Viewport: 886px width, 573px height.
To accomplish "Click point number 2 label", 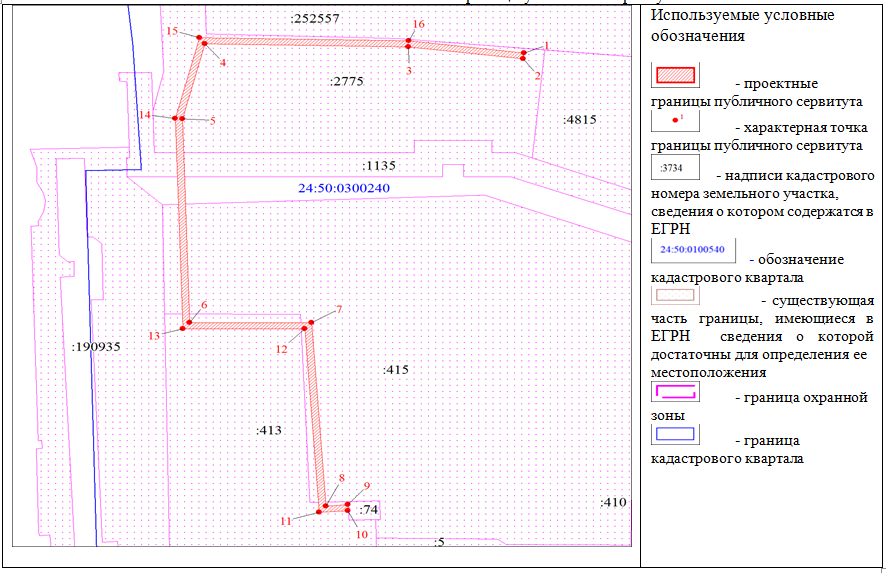I will coord(537,75).
